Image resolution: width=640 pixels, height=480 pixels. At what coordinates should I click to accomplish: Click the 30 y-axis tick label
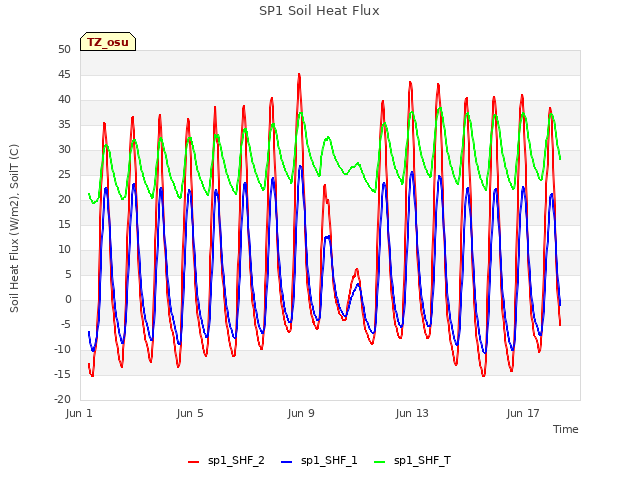[64, 150]
